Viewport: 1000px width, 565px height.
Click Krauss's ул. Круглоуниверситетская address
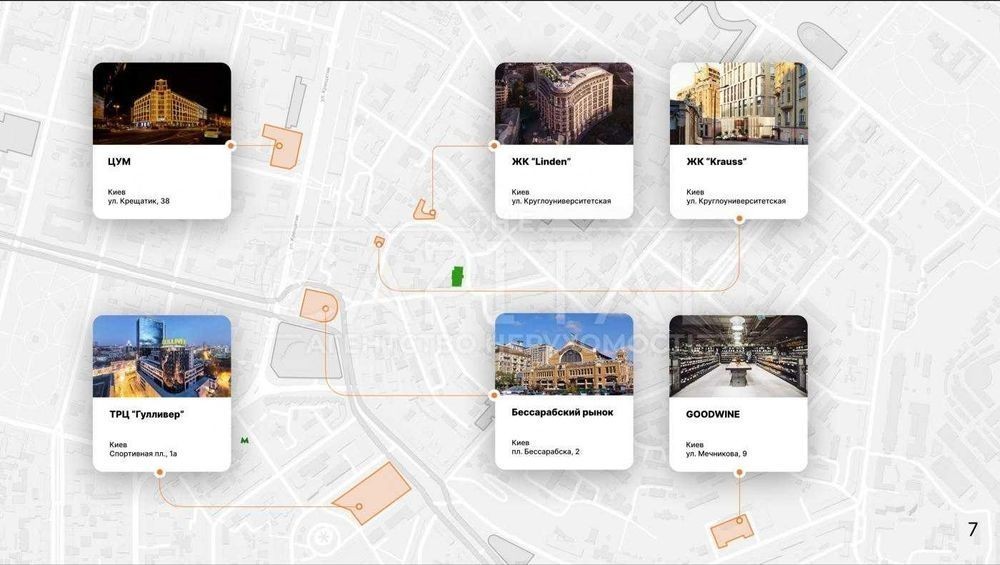pos(736,202)
